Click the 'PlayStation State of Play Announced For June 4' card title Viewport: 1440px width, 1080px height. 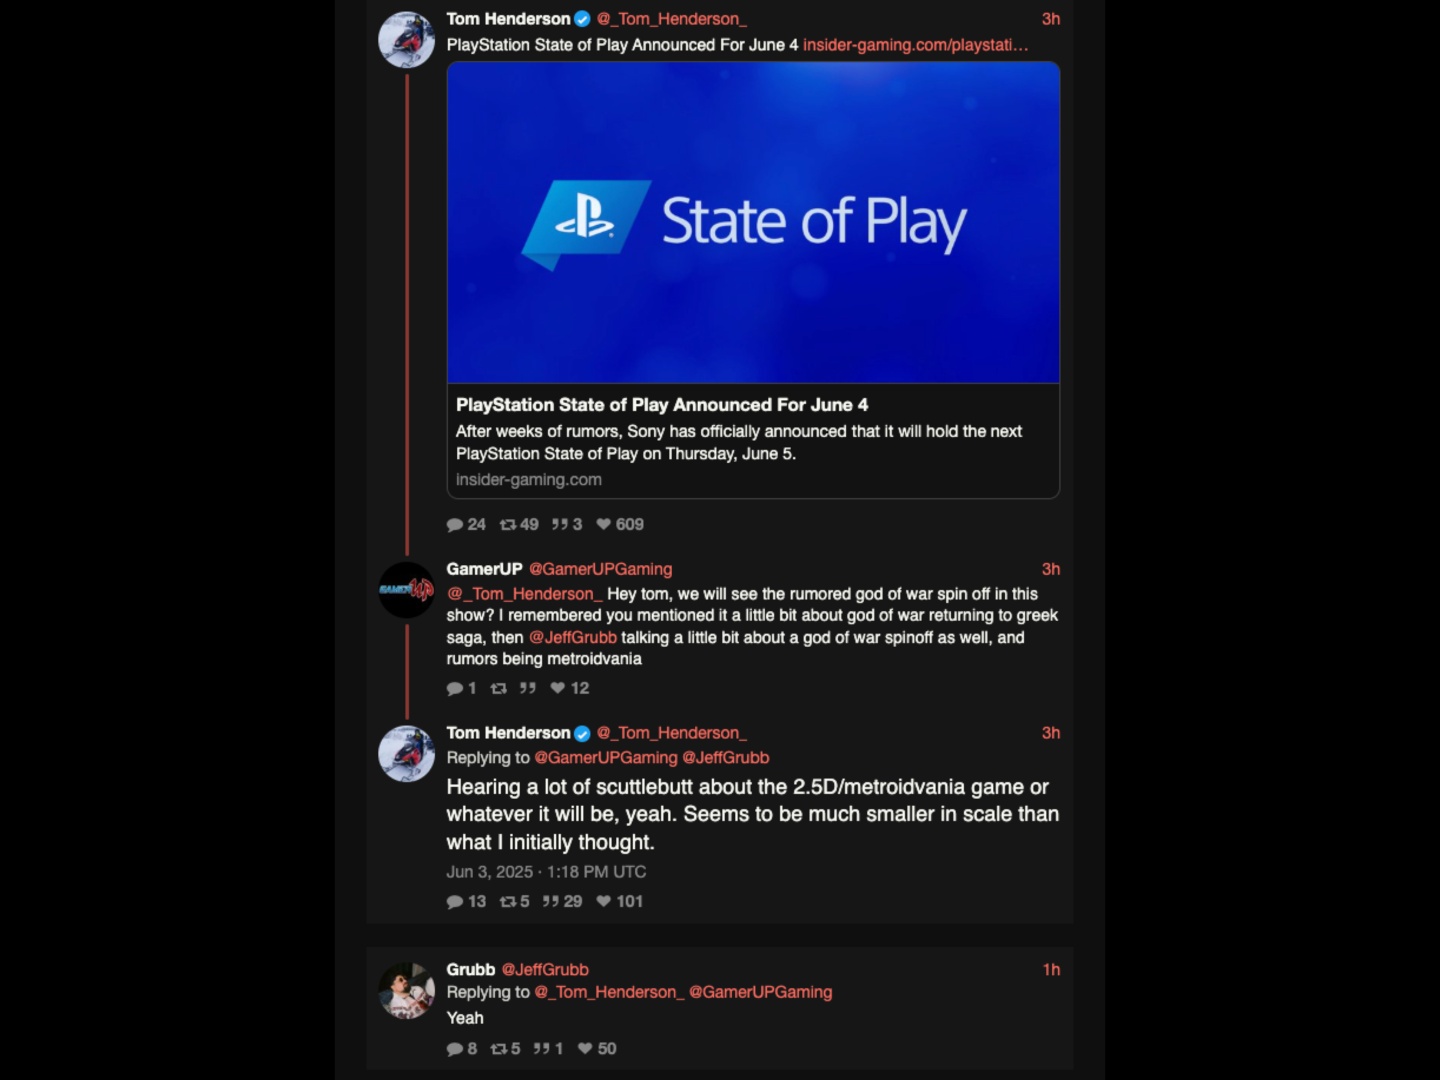(x=662, y=405)
